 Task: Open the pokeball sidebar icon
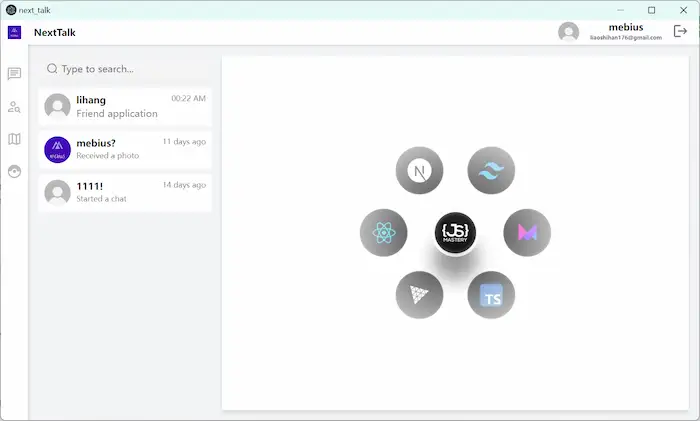[x=14, y=171]
